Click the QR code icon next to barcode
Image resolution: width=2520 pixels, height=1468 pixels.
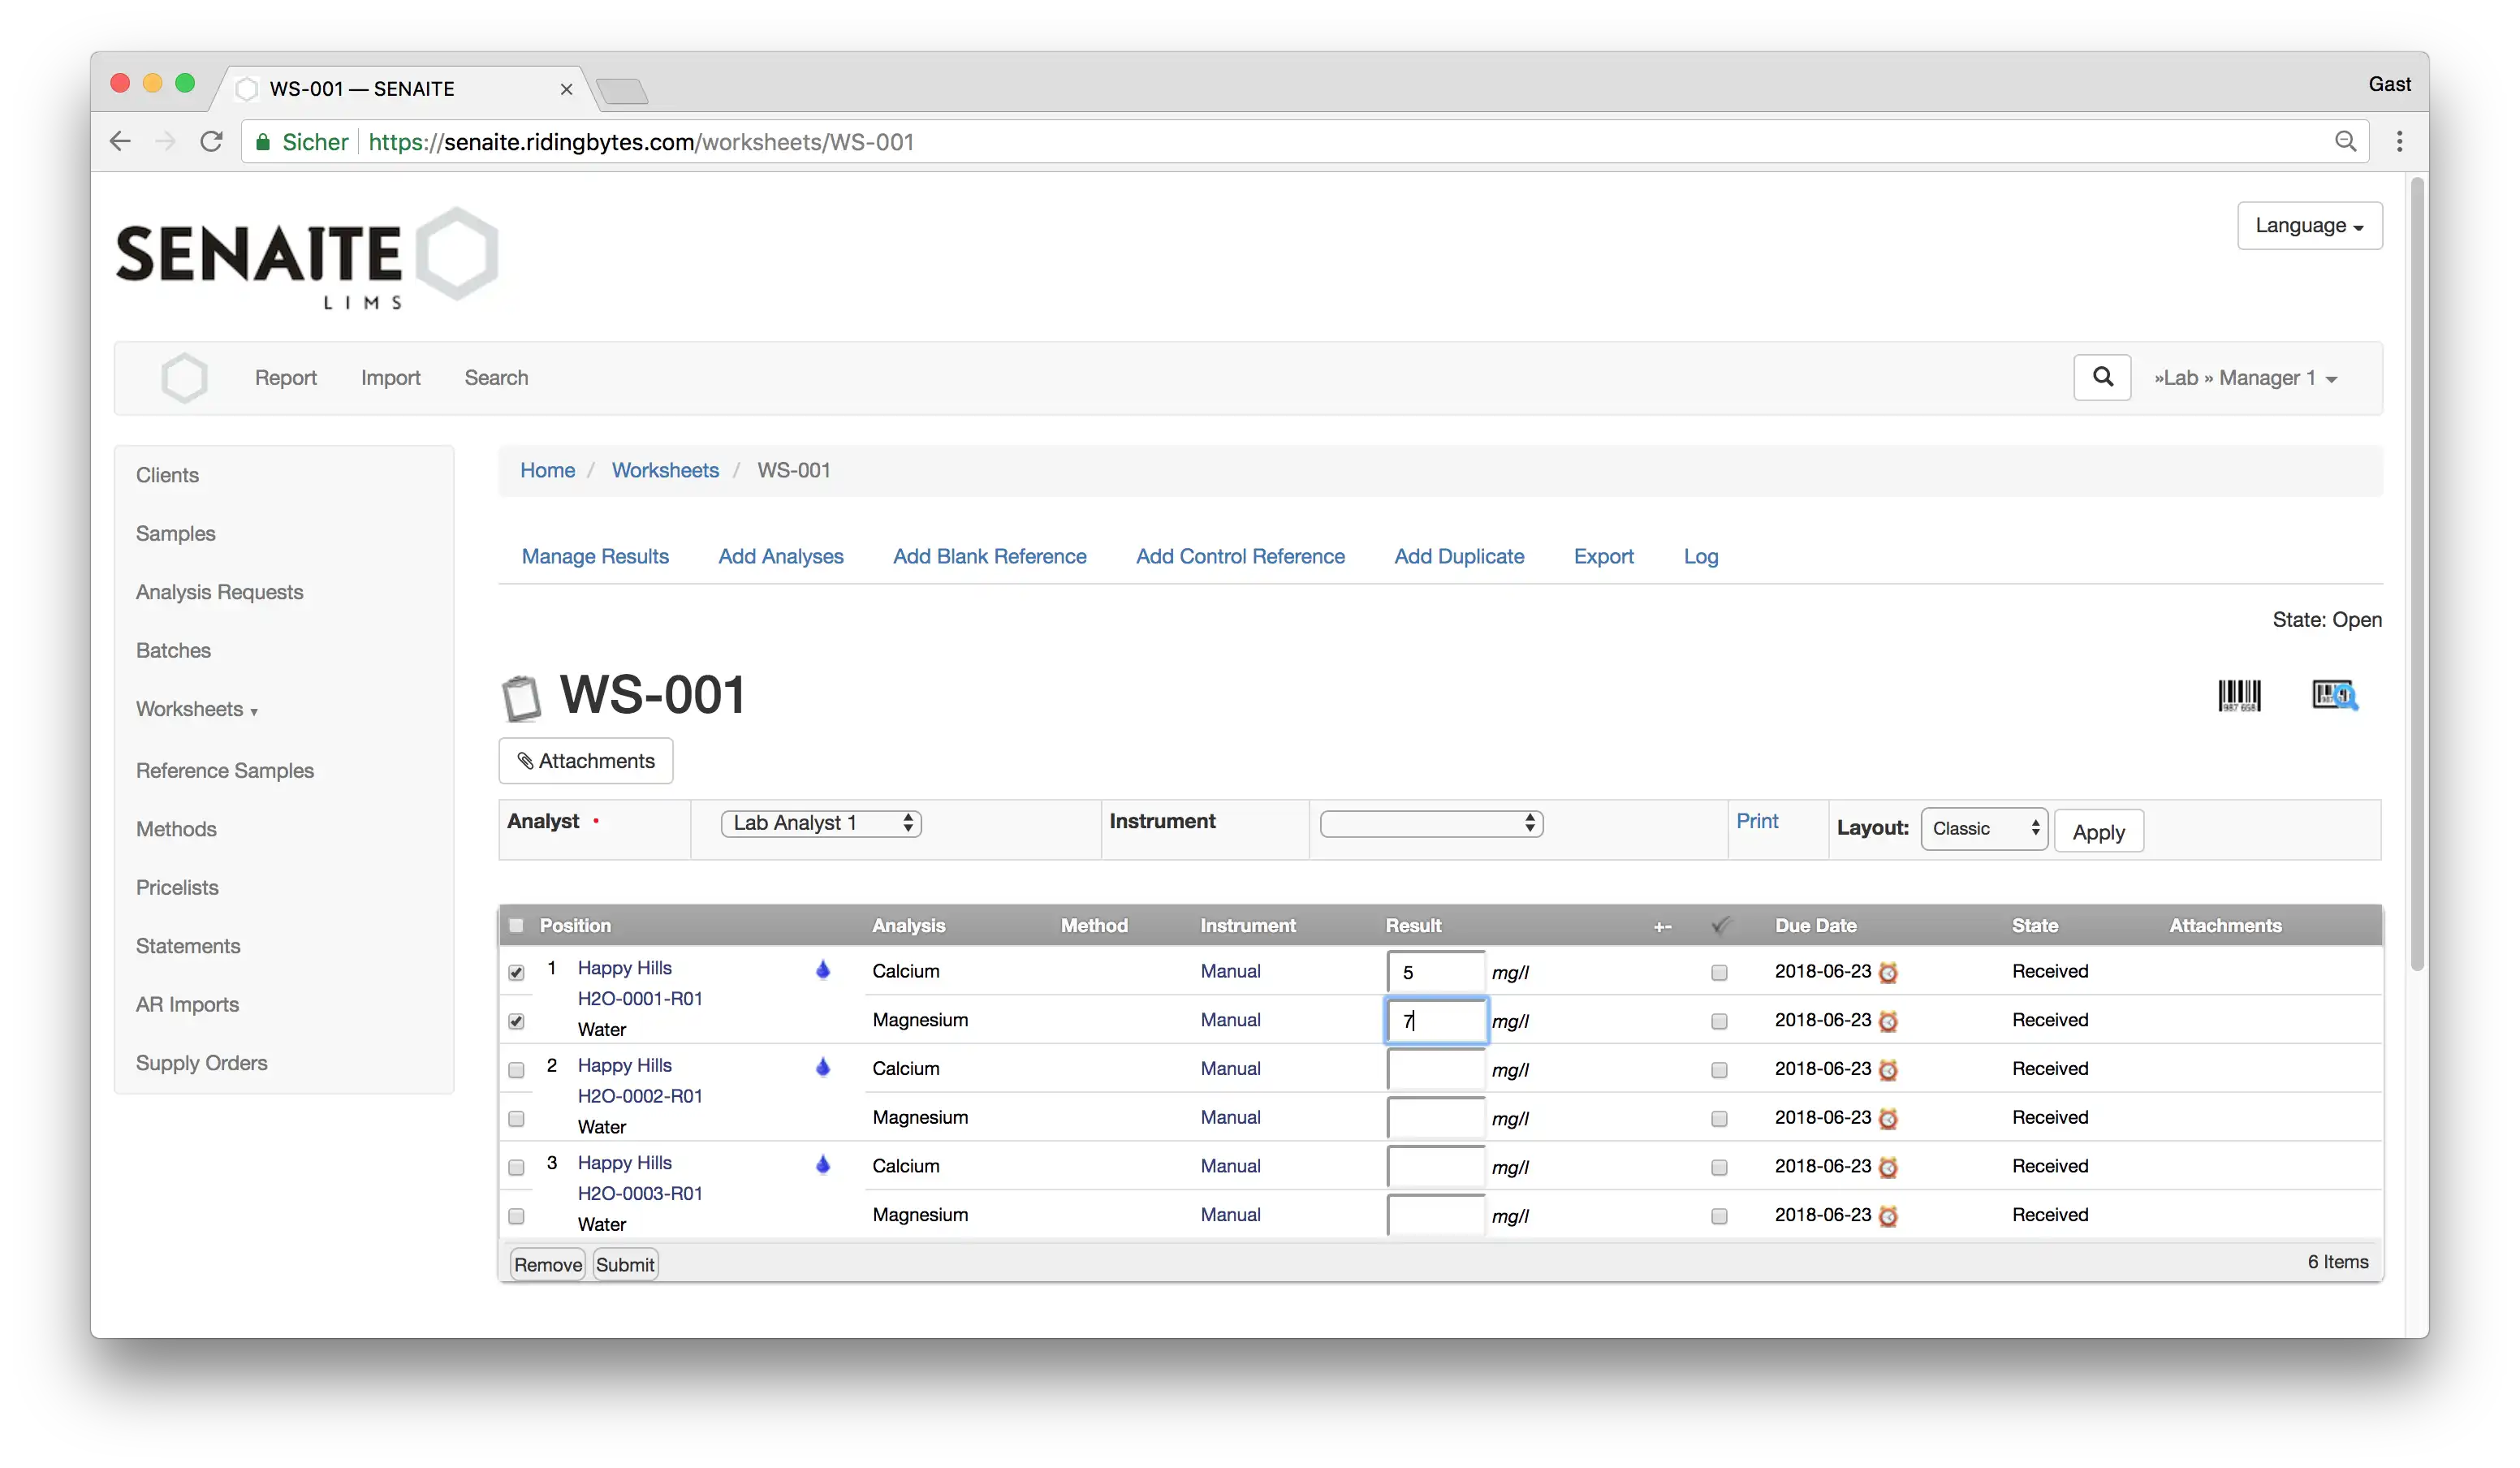coord(2333,693)
